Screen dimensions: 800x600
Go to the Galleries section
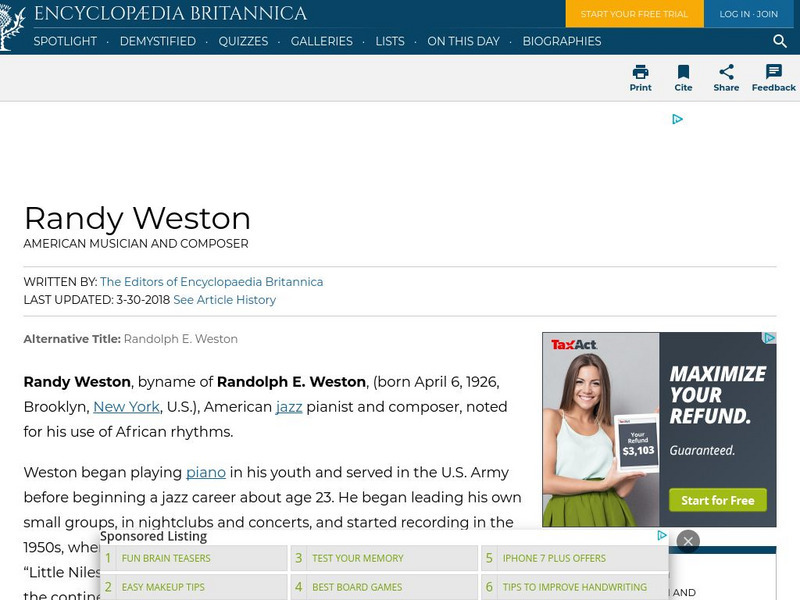click(321, 41)
